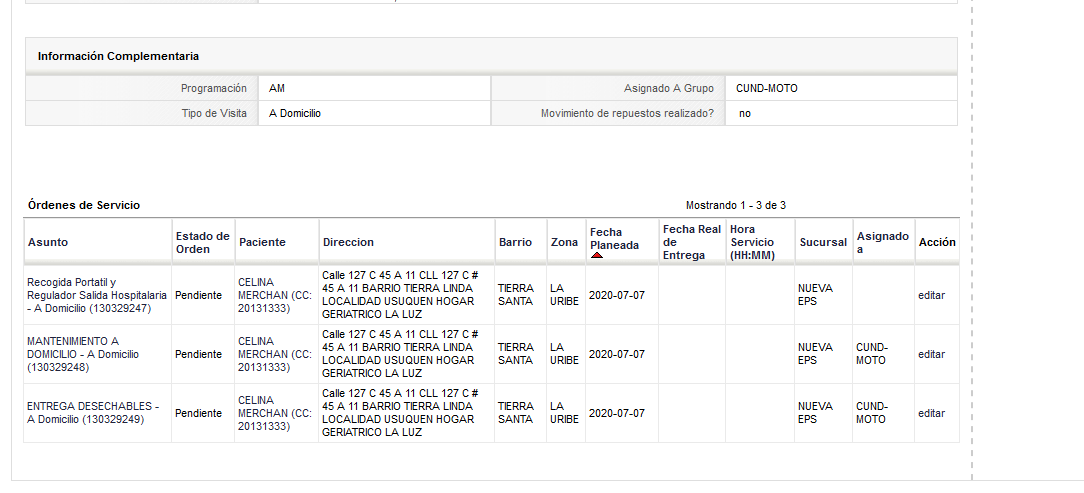Click editar for Recogida Portatil order
The image size is (1084, 493).
(931, 295)
